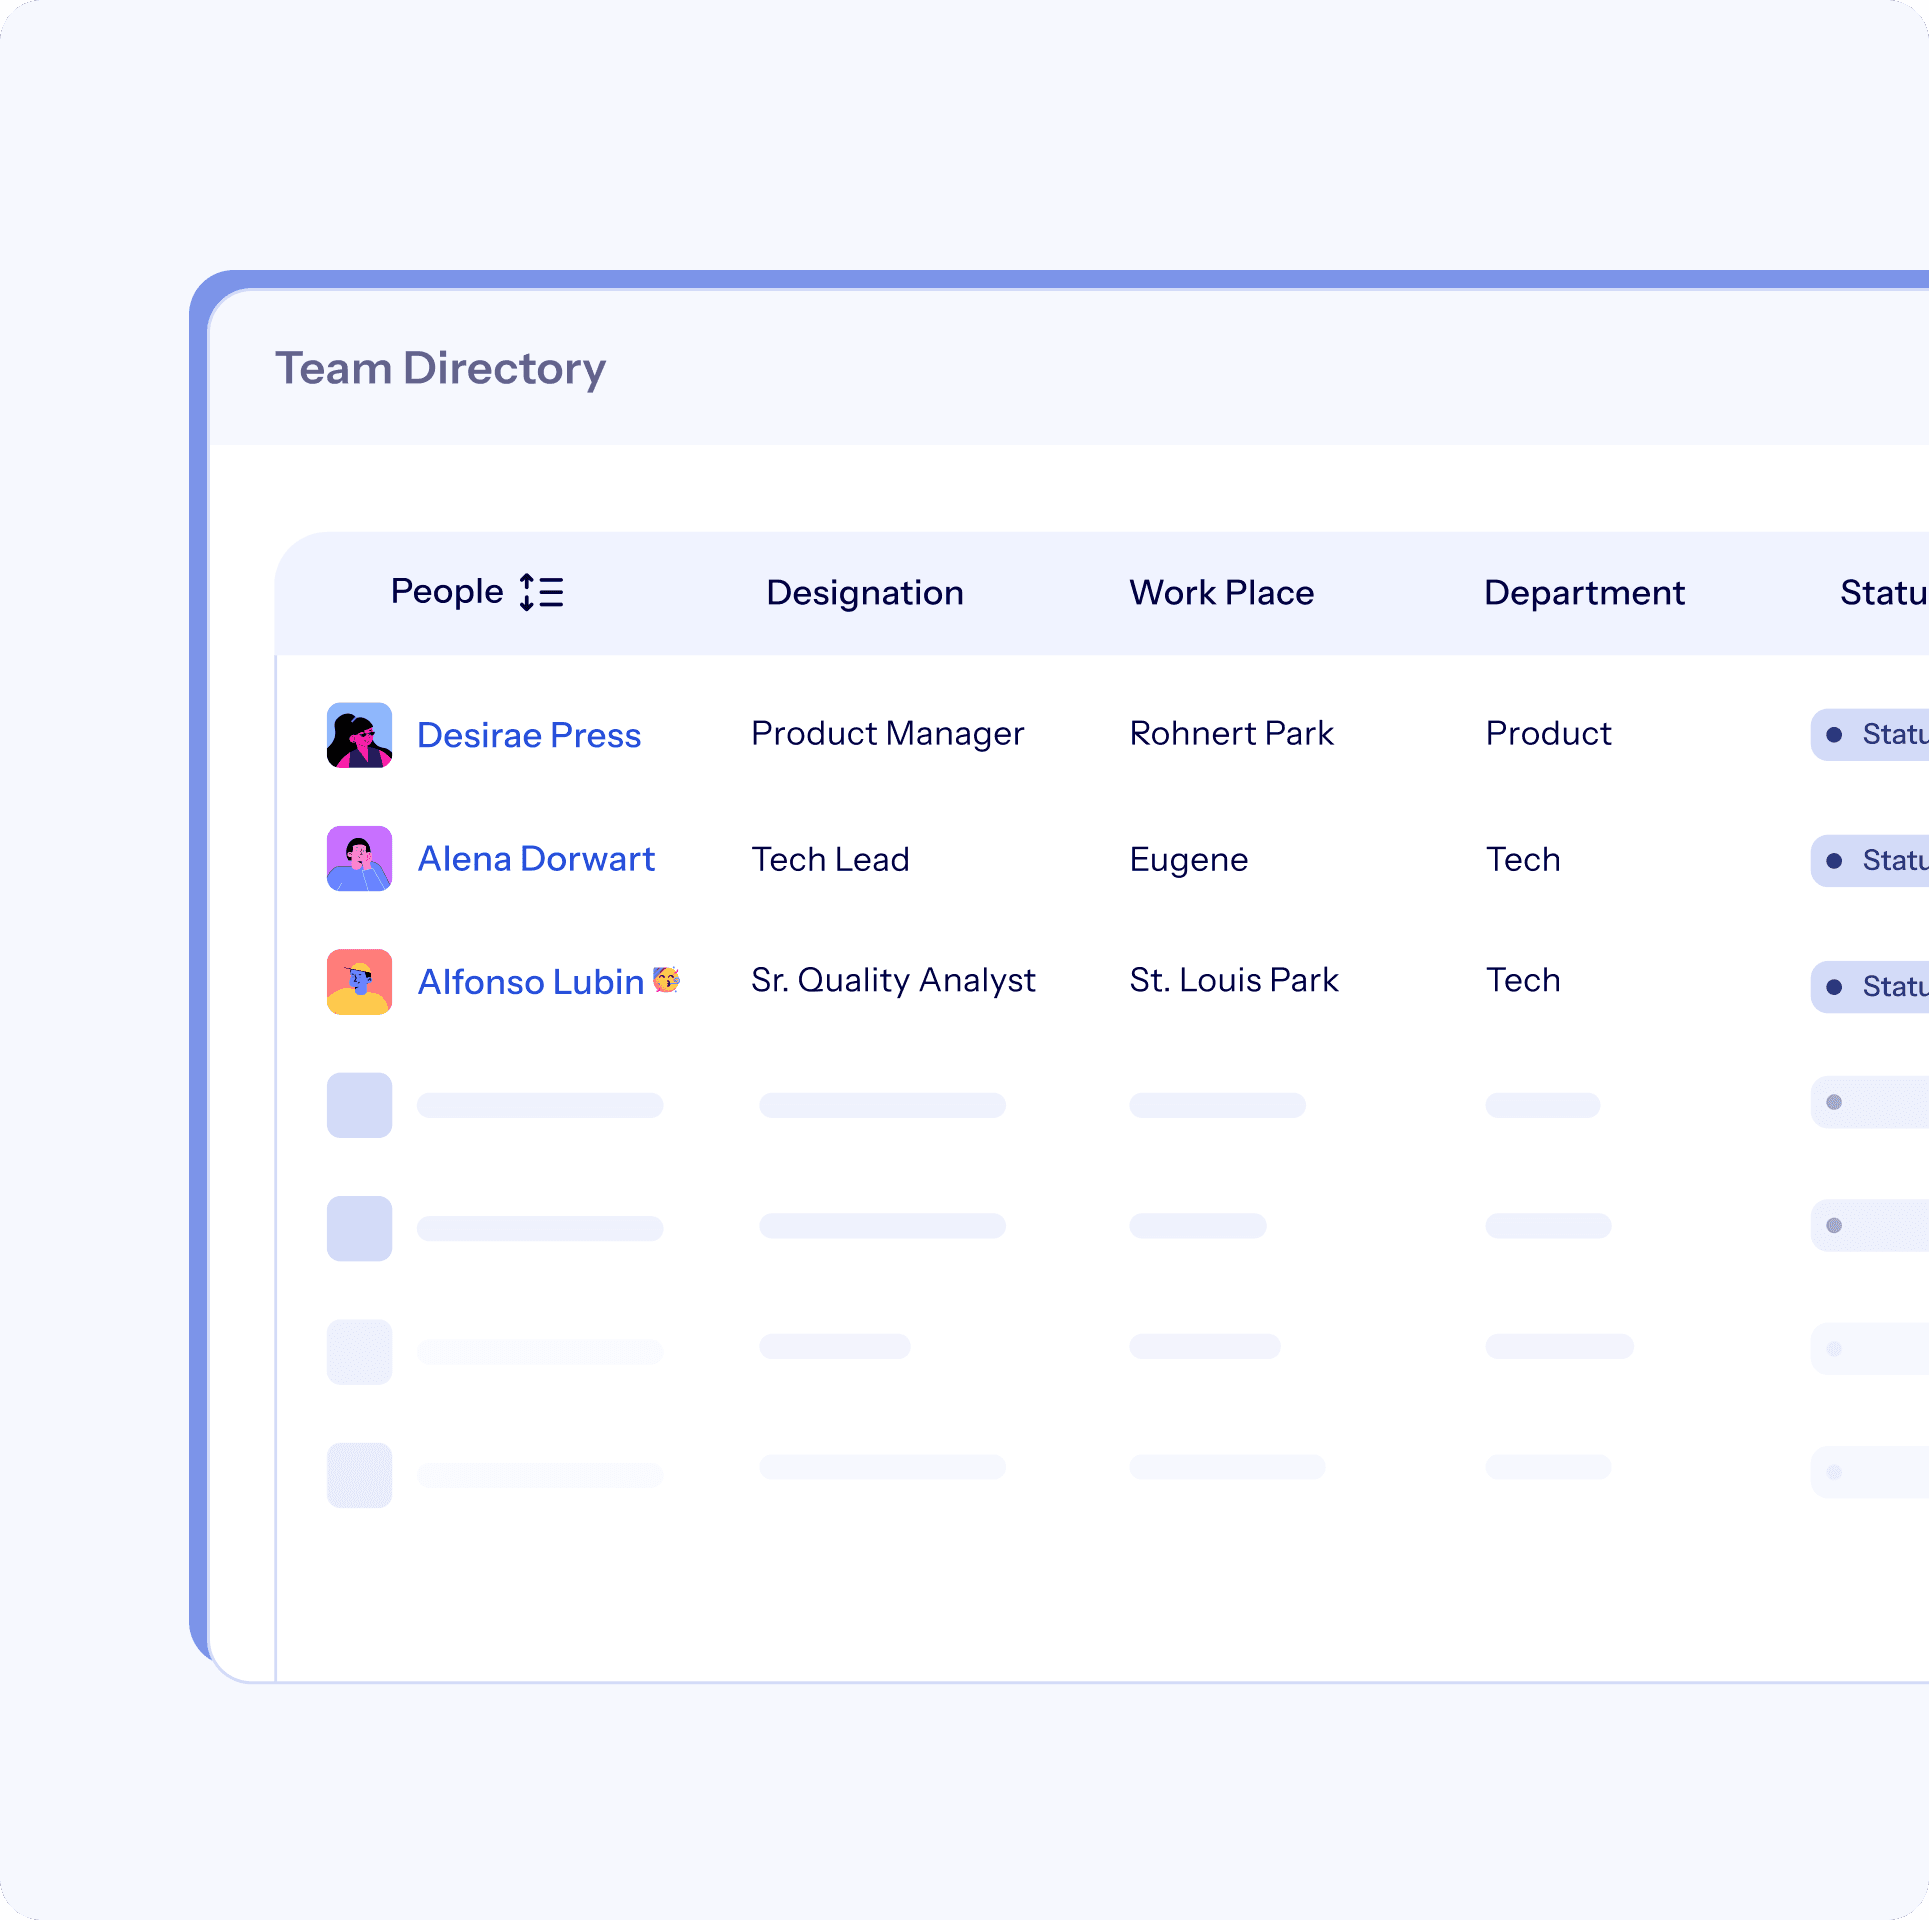Click the emoji next to Alfonso Lubin
The width and height of the screenshot is (1929, 1920).
[666, 980]
